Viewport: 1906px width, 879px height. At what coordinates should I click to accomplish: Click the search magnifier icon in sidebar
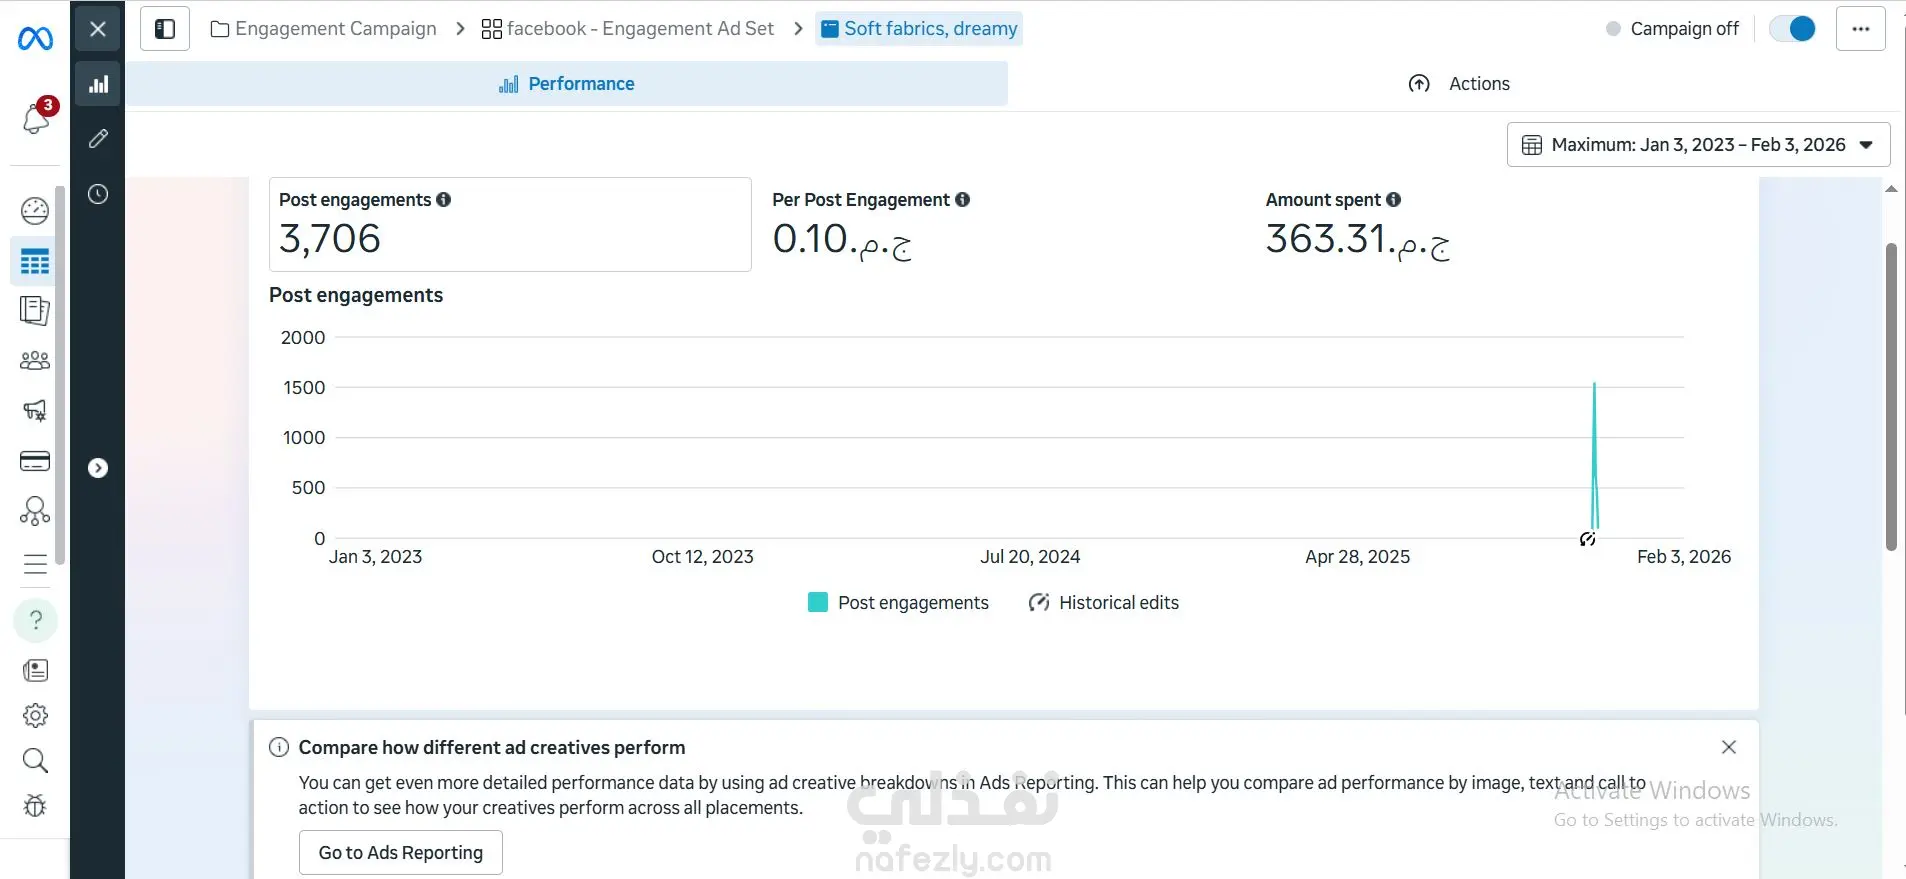click(x=35, y=761)
